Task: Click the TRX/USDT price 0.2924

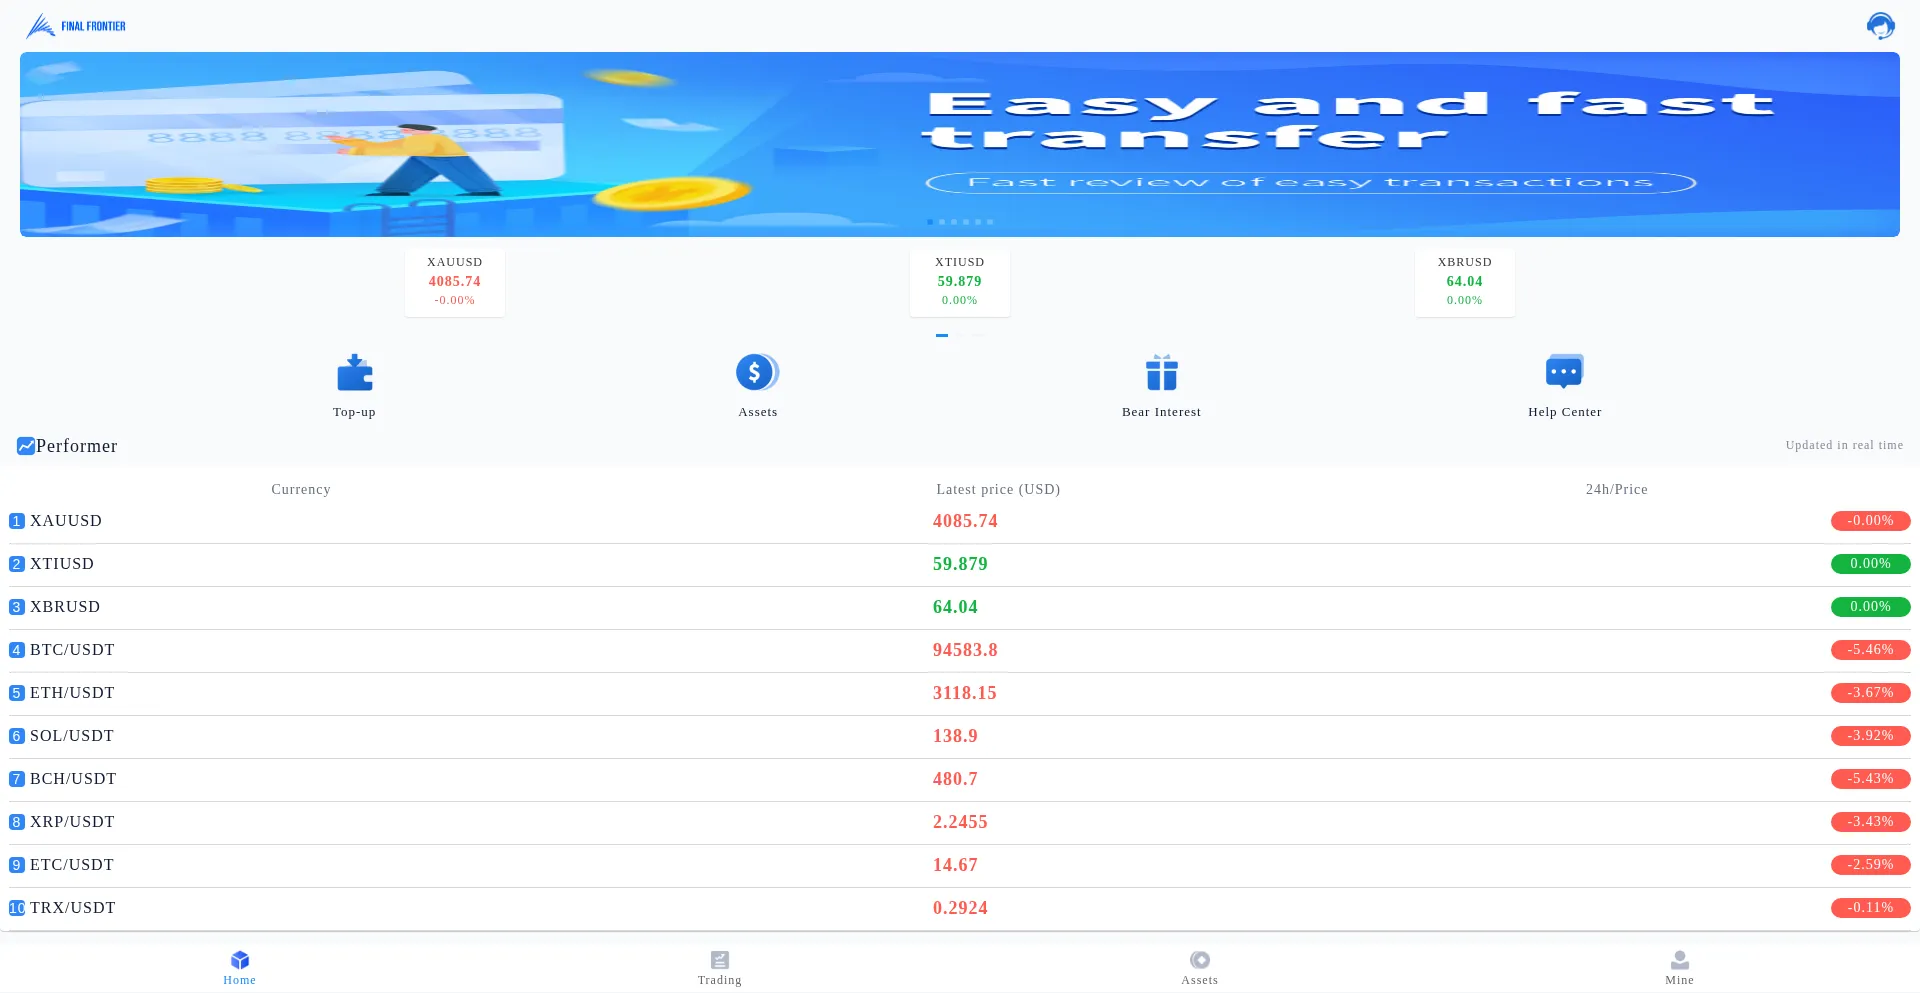Action: pos(960,908)
